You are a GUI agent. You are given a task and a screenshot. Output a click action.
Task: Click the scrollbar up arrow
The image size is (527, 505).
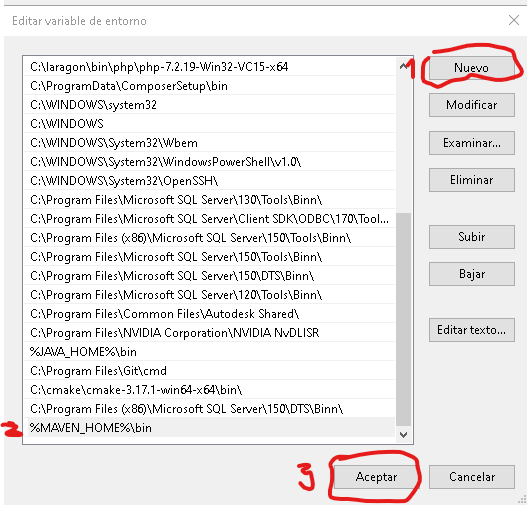click(x=404, y=66)
